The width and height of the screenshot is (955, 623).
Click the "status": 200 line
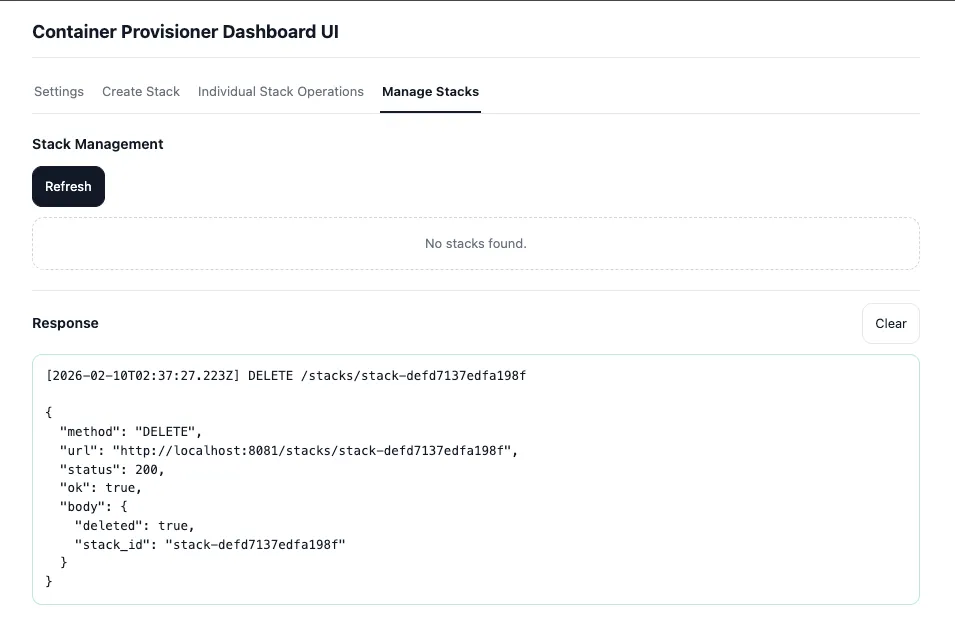click(112, 469)
